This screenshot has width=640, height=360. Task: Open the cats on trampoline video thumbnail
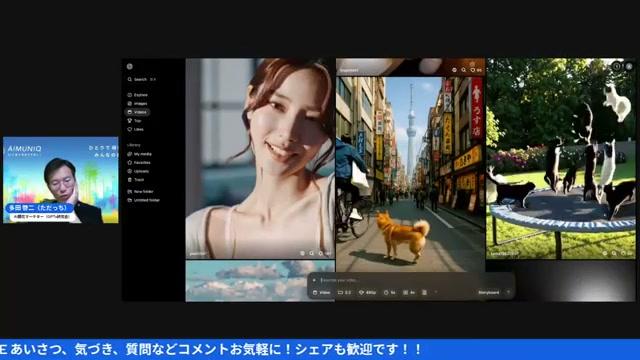[x=561, y=158]
